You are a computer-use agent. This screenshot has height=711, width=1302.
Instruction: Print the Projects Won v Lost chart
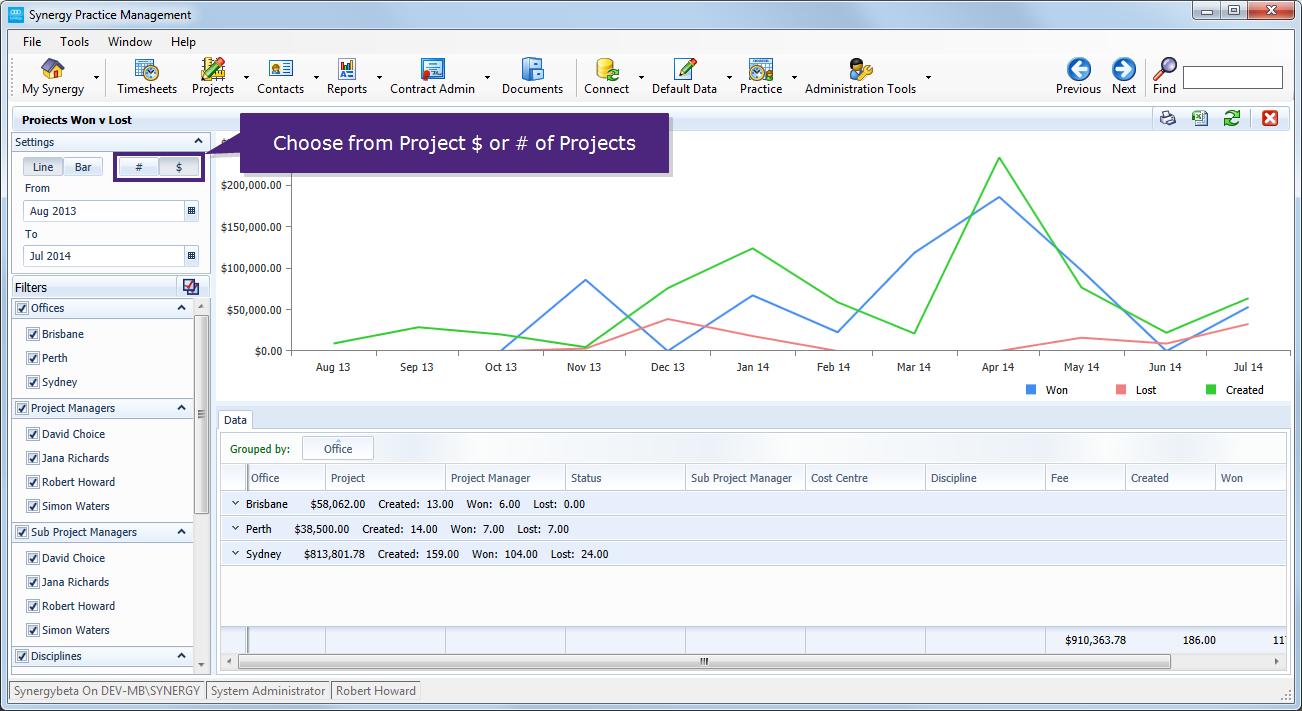point(1168,118)
